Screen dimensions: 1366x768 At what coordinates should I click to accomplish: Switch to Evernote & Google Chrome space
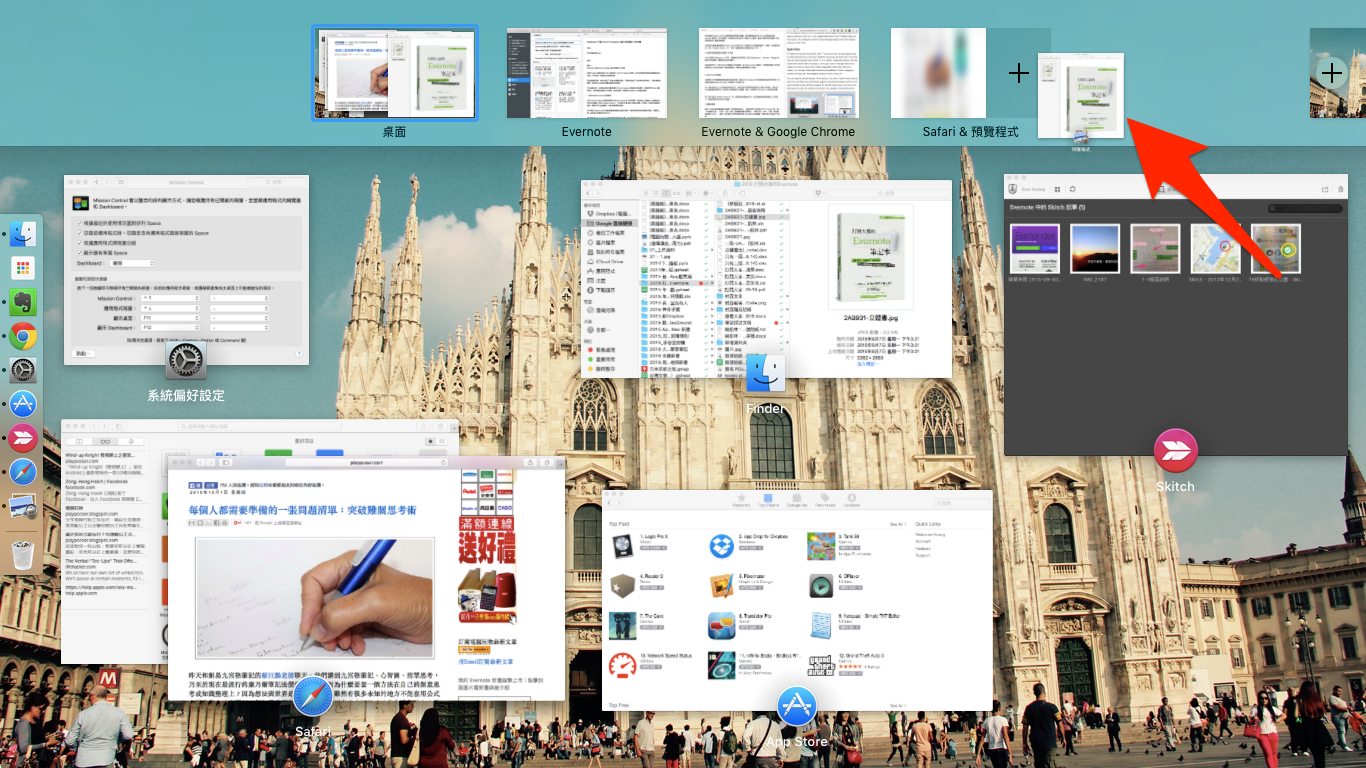point(778,73)
